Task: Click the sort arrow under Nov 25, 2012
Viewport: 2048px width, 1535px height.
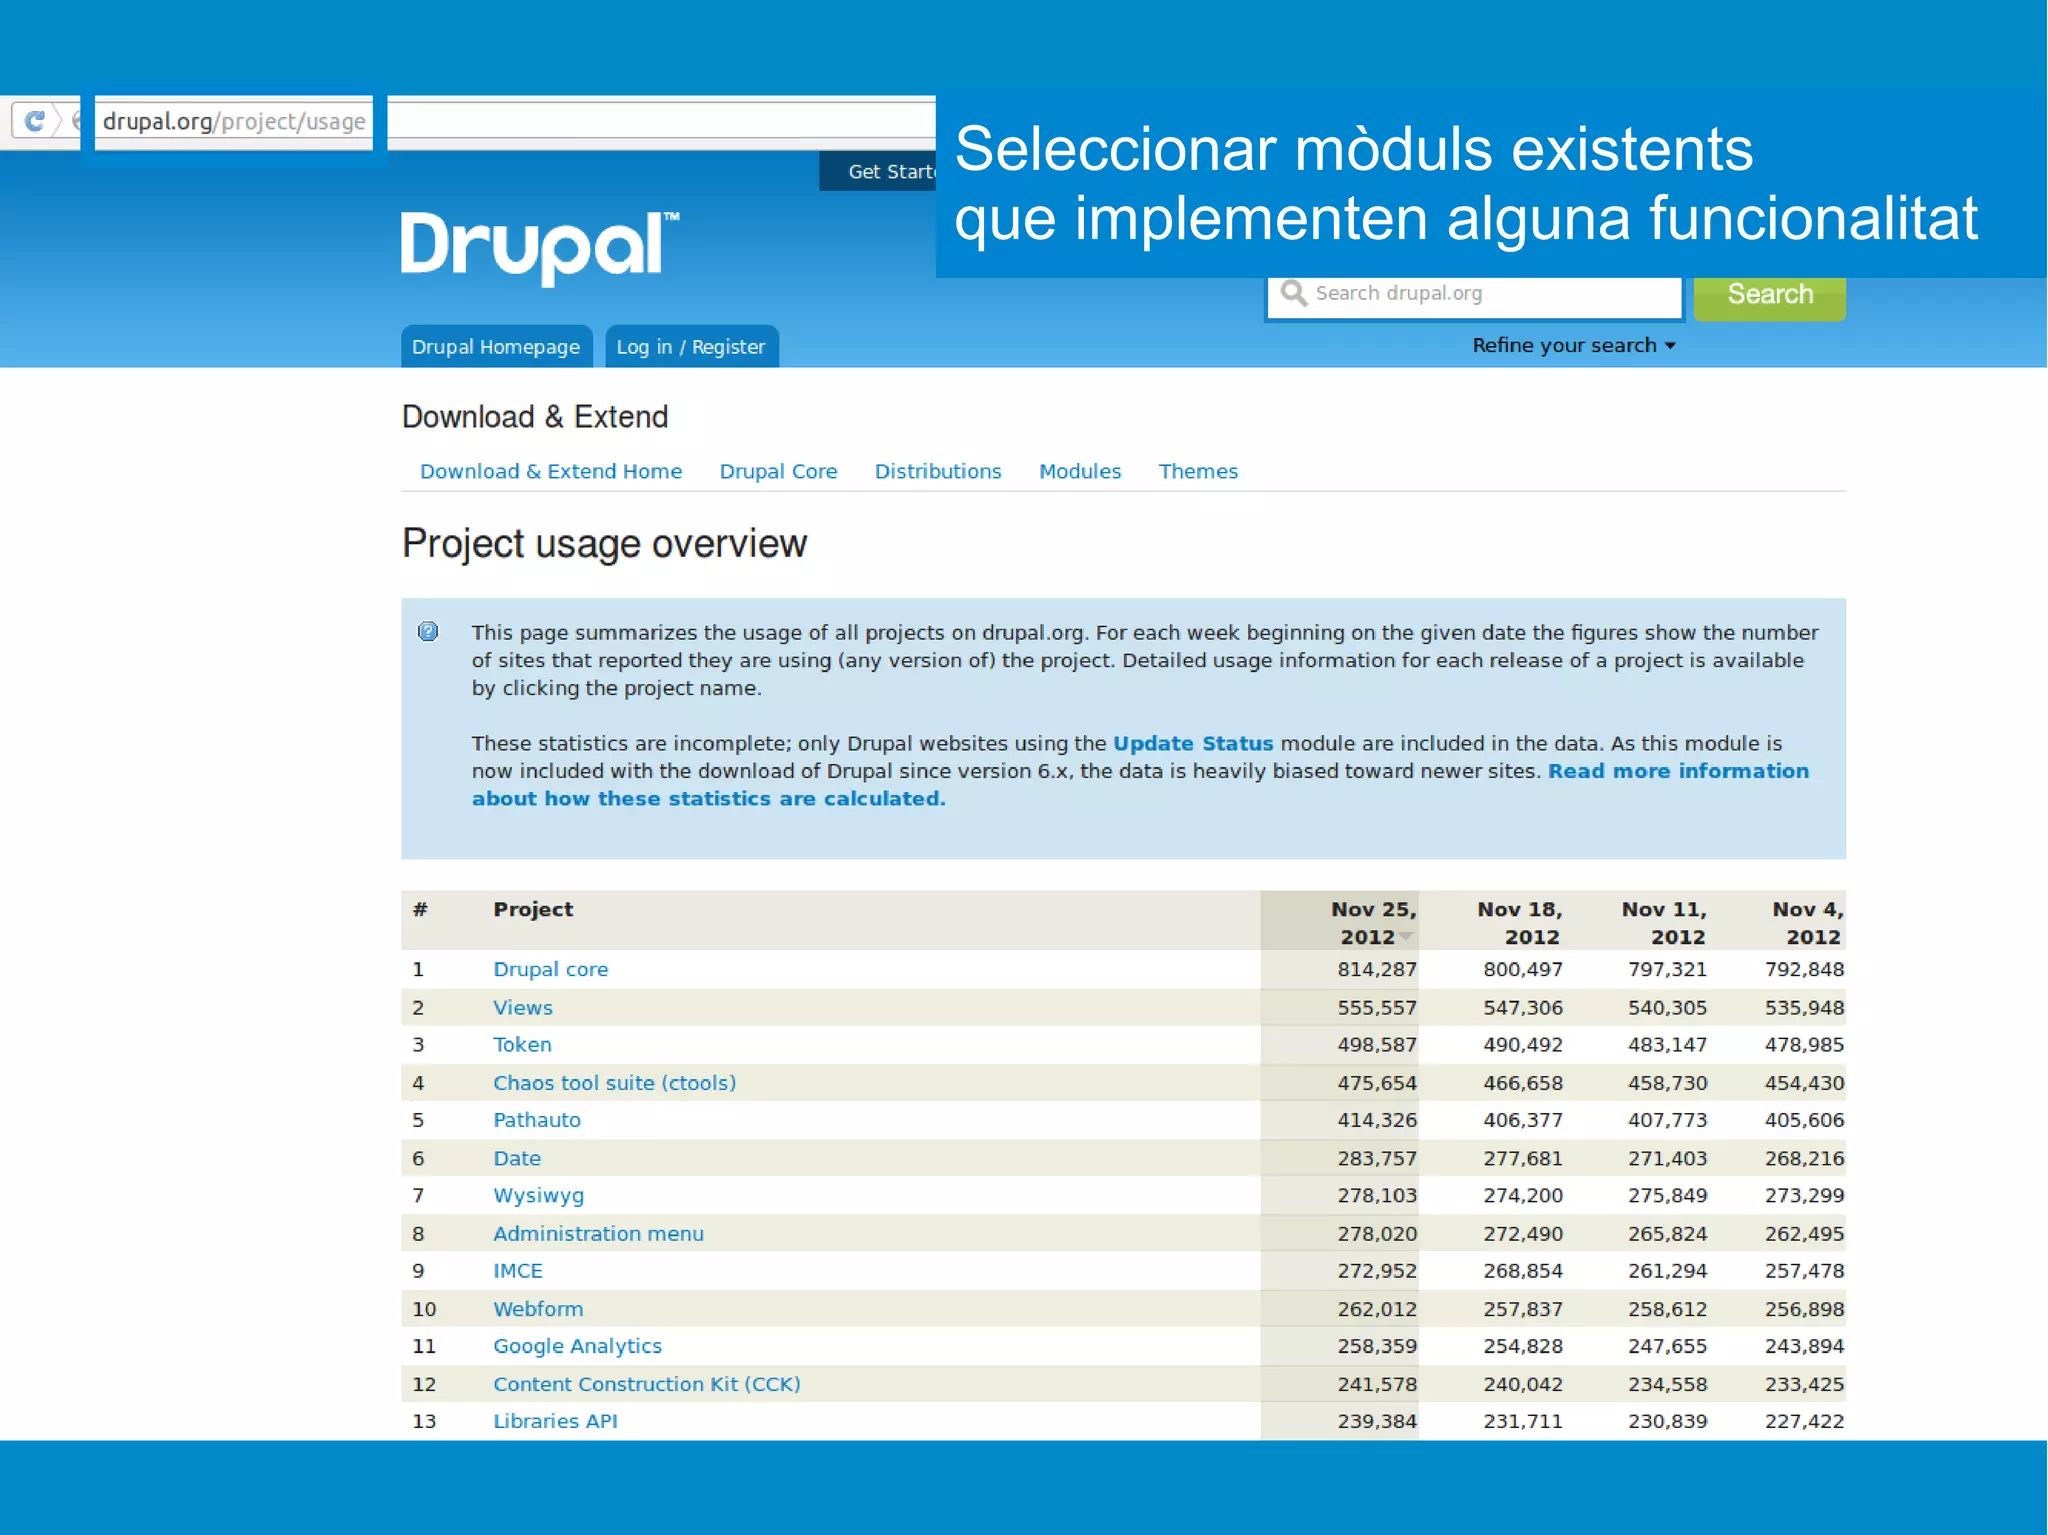Action: [1406, 937]
